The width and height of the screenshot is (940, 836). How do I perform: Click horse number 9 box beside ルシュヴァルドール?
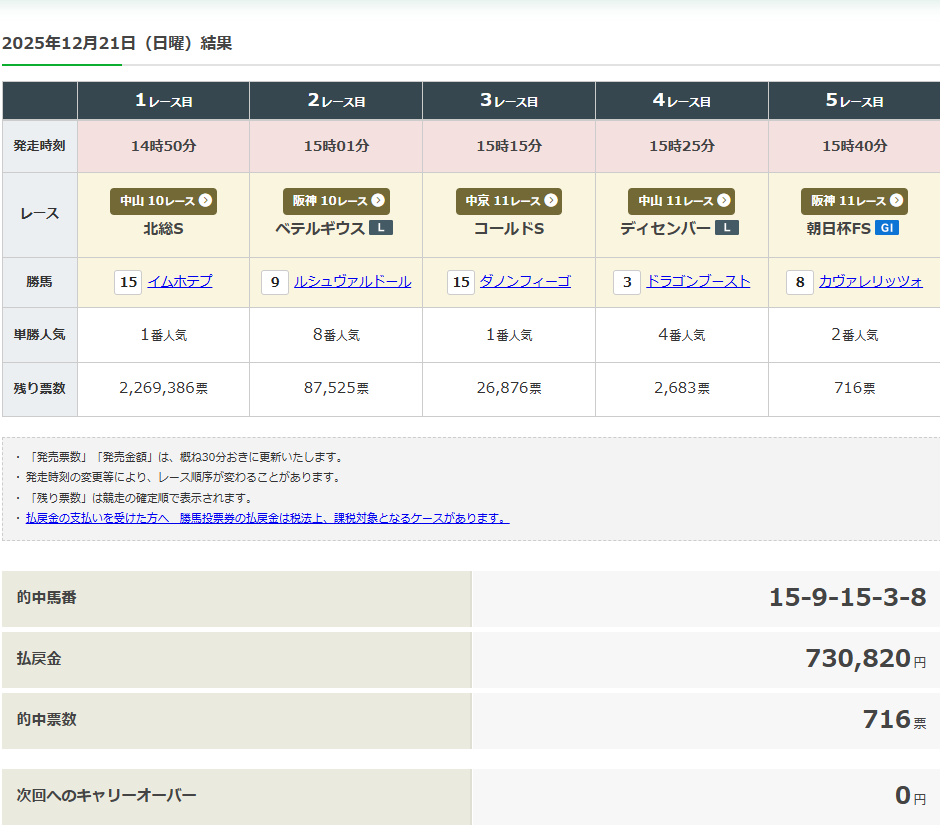(x=274, y=282)
